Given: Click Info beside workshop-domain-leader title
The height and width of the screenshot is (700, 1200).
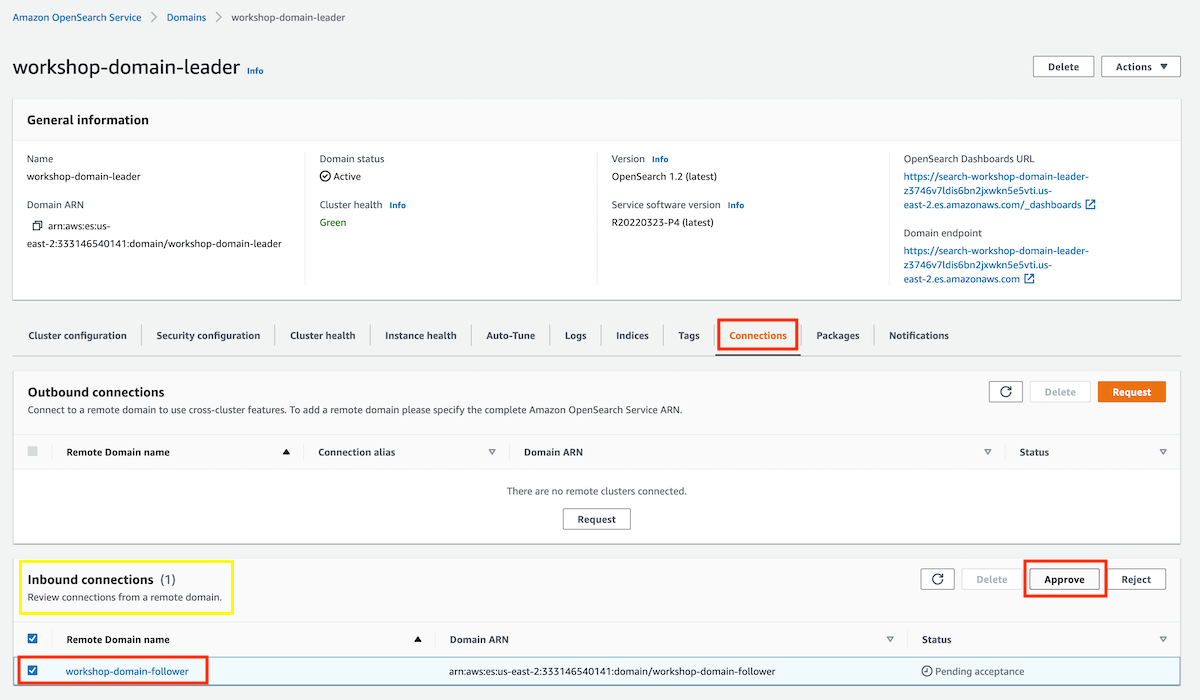Looking at the screenshot, I should (255, 71).
